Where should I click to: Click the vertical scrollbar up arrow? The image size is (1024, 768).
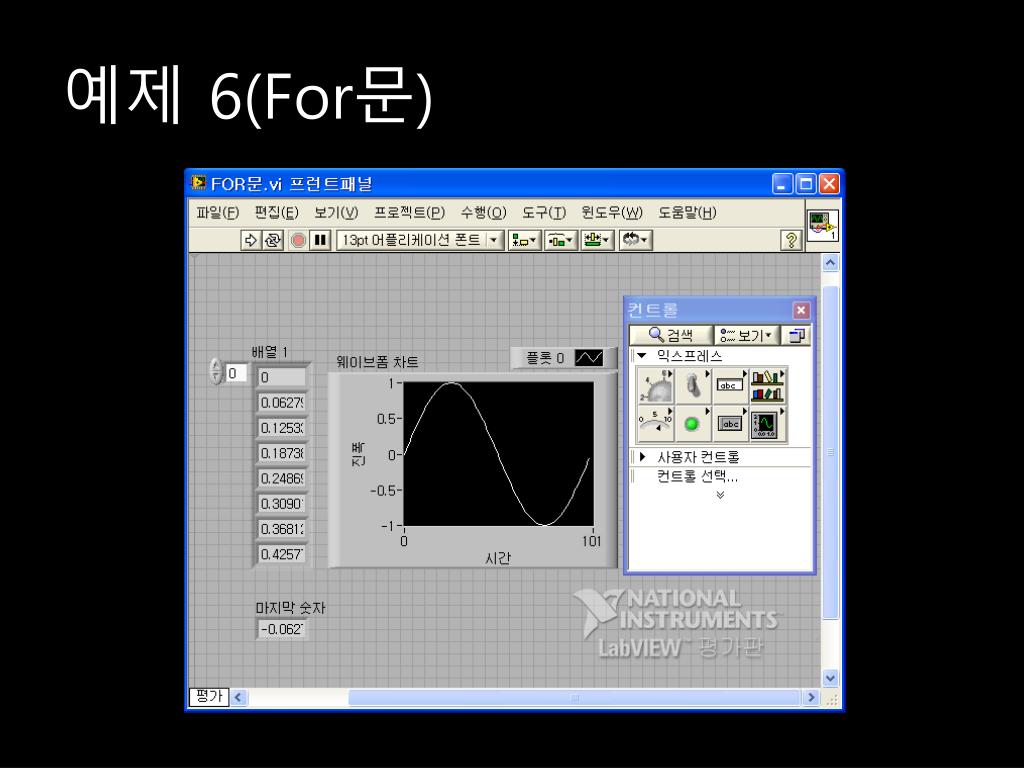pyautogui.click(x=830, y=263)
